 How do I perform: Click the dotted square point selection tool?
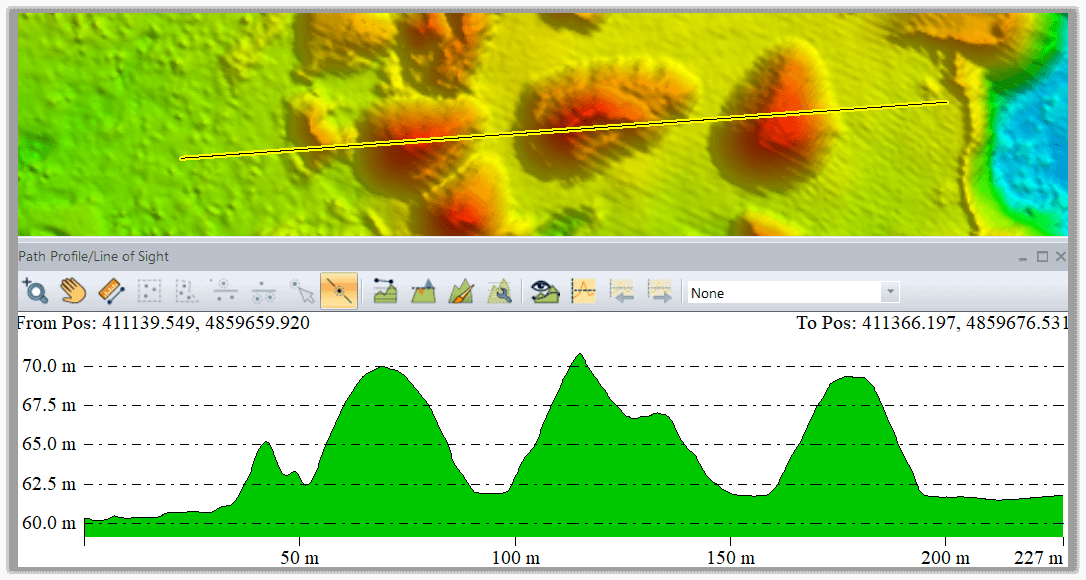point(149,292)
